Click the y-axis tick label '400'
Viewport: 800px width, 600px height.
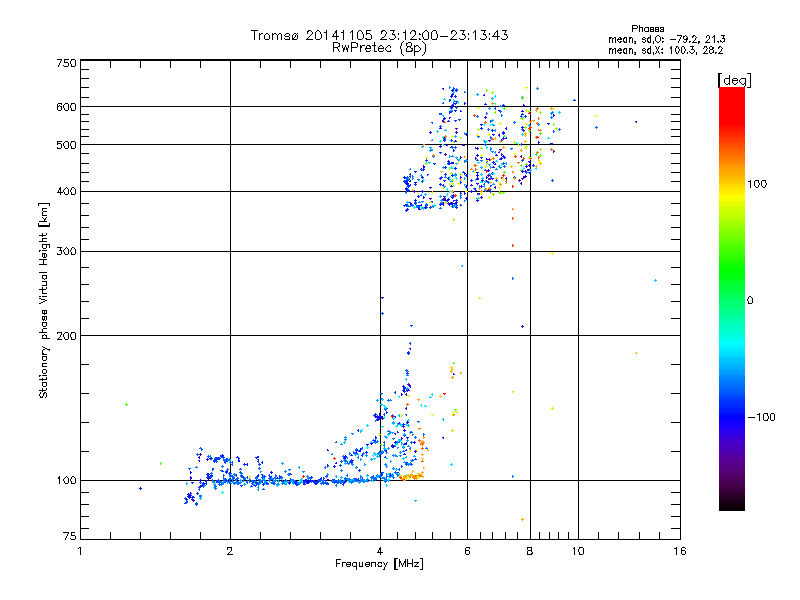tap(66, 192)
